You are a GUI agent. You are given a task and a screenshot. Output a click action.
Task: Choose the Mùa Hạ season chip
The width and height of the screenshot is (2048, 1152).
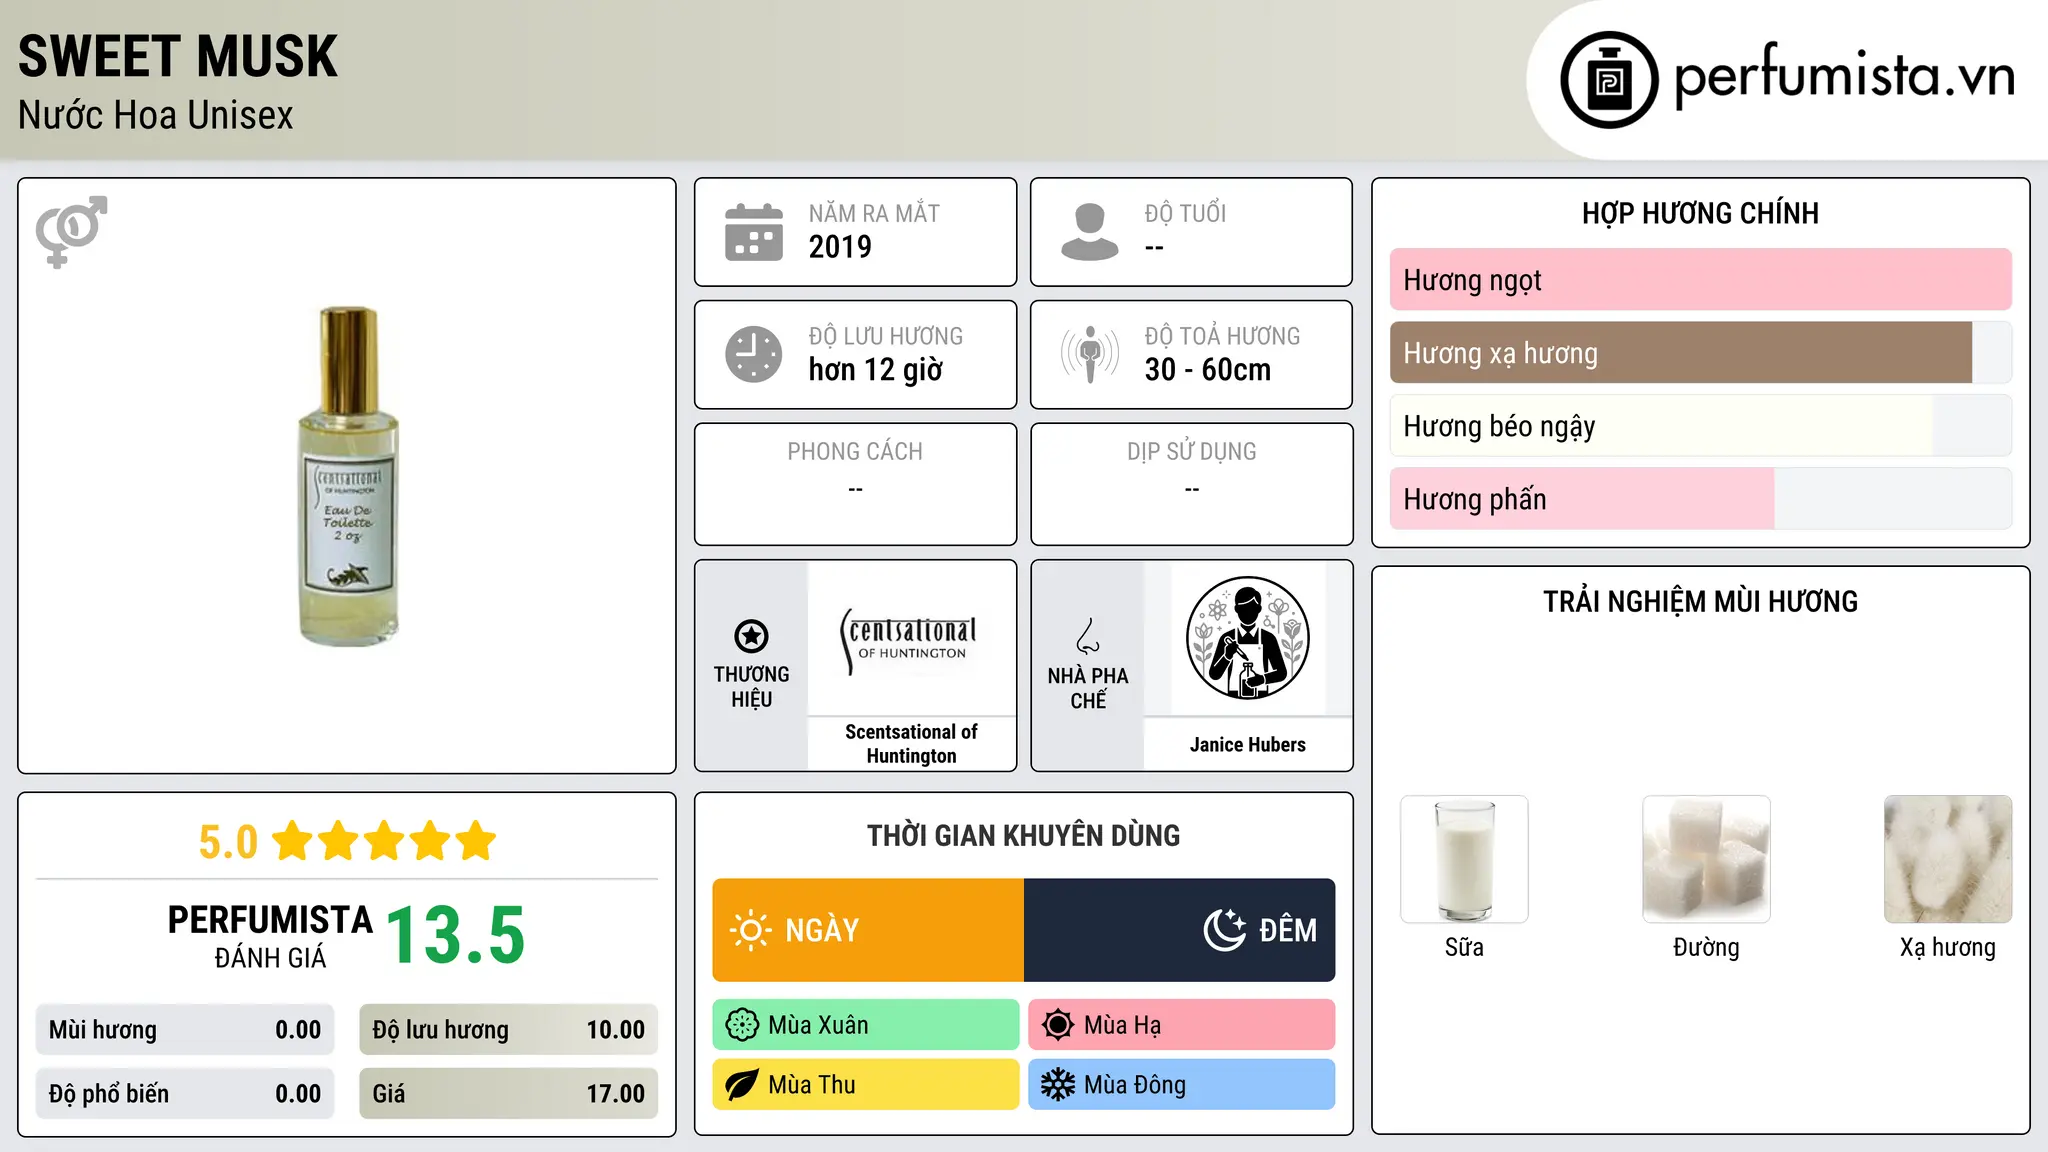click(1182, 1025)
